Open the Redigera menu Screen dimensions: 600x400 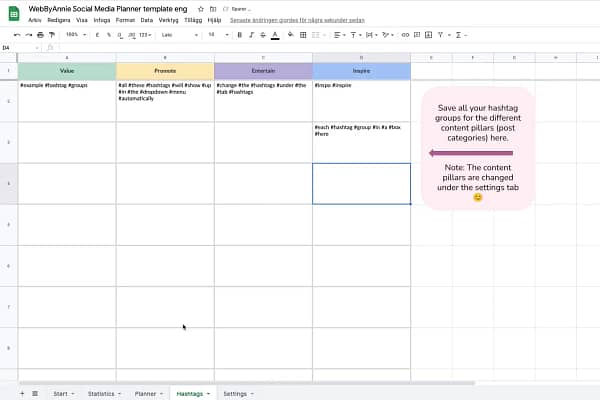coord(59,20)
